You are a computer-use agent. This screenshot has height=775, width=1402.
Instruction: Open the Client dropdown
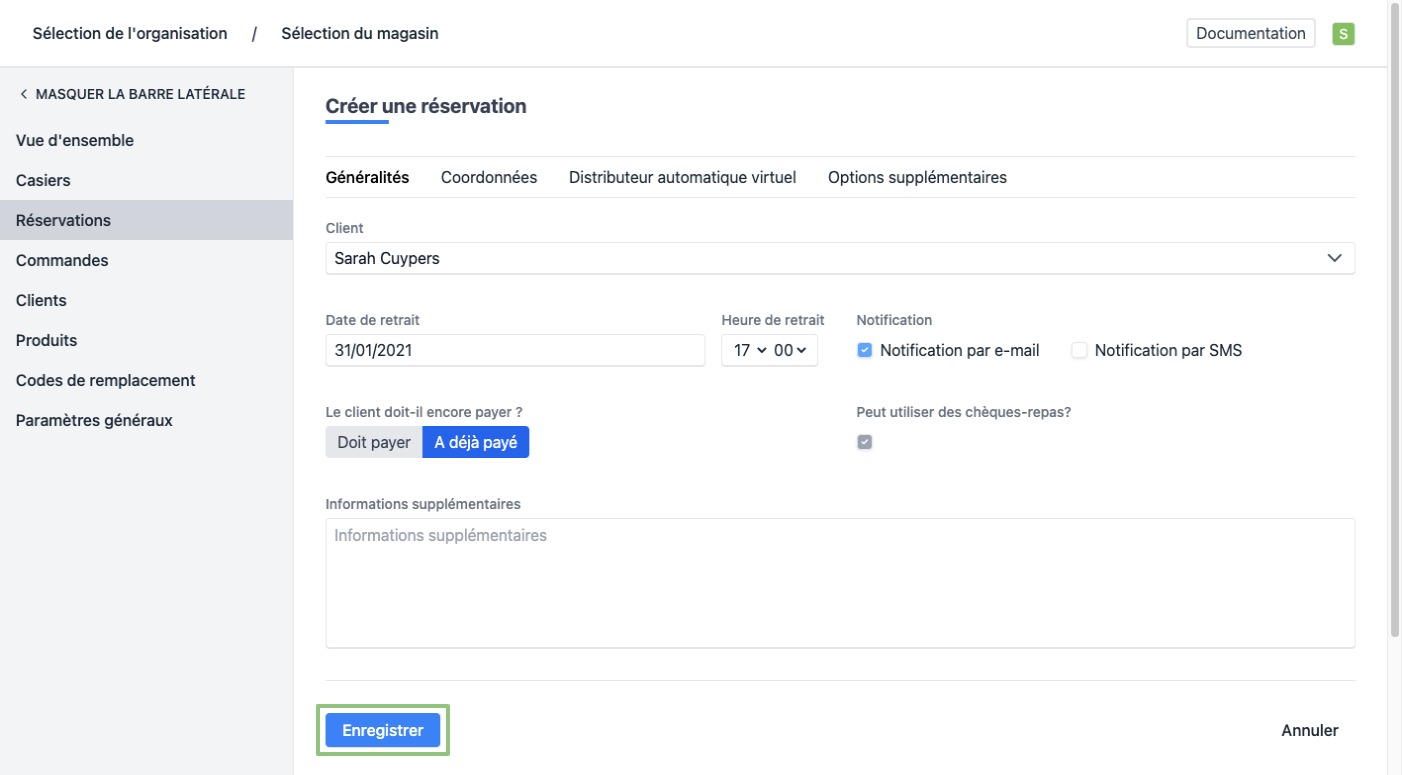[x=839, y=258]
